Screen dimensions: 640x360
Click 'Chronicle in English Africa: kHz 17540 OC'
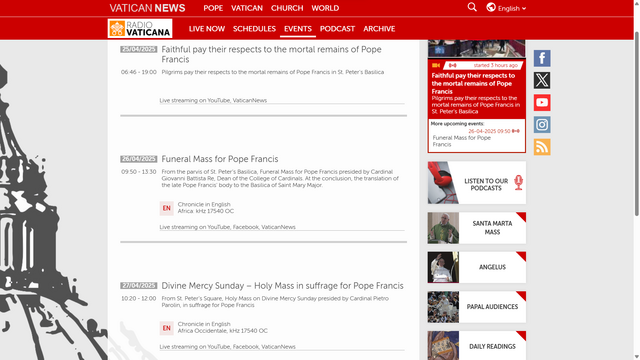tap(206, 208)
